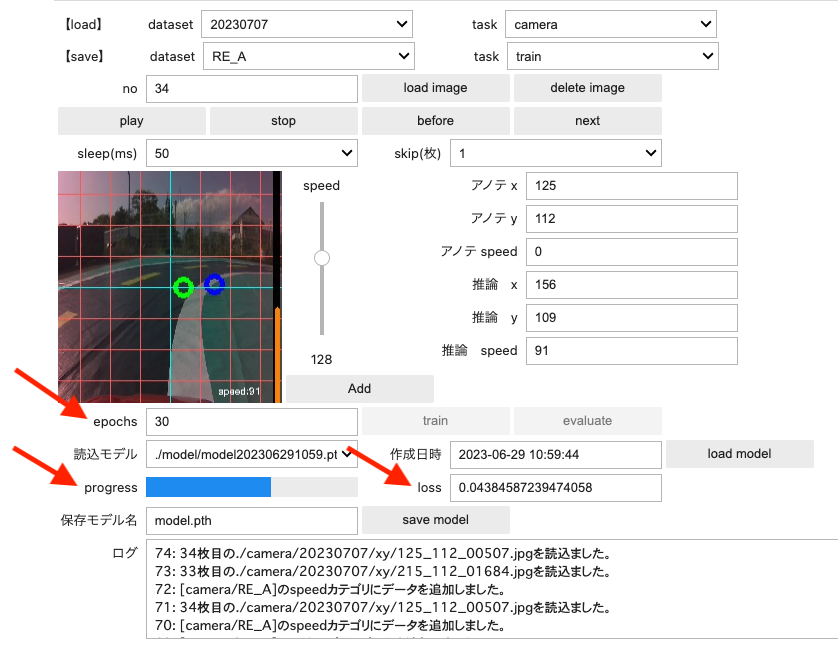Screen dimensions: 838x651
Task: Click the loss value field
Action: click(556, 487)
